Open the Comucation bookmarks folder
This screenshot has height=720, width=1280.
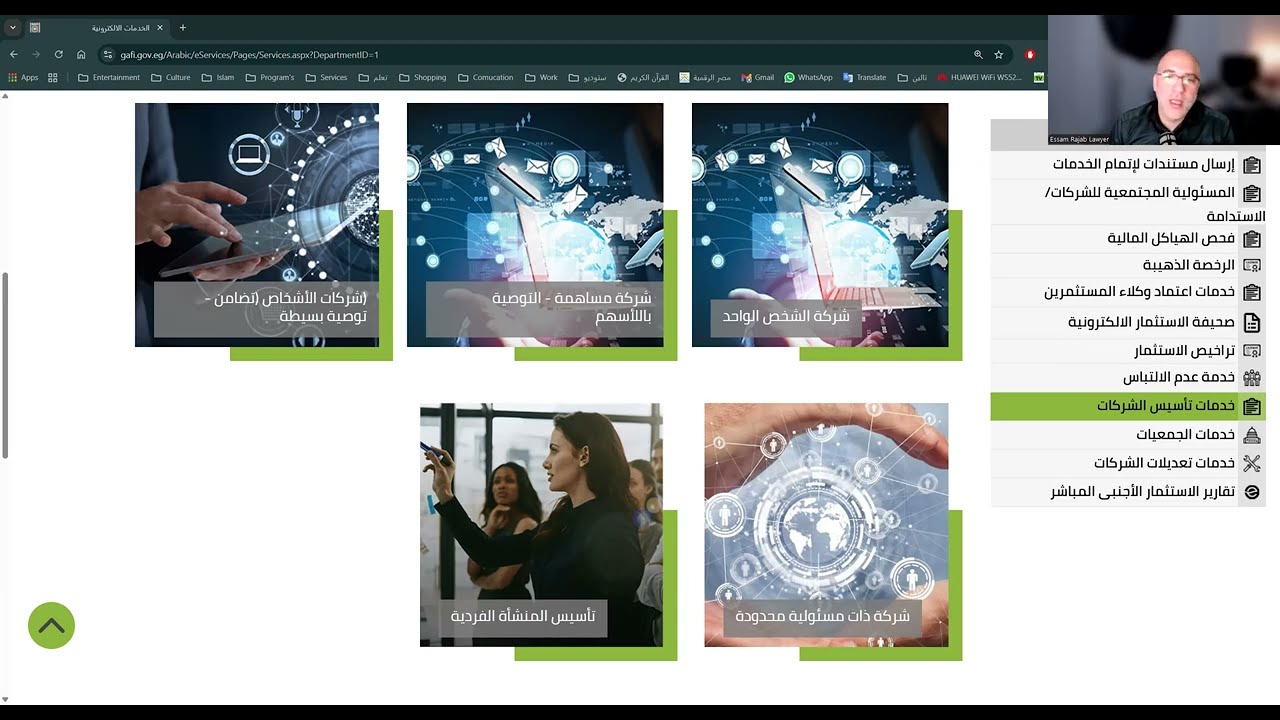(x=485, y=77)
